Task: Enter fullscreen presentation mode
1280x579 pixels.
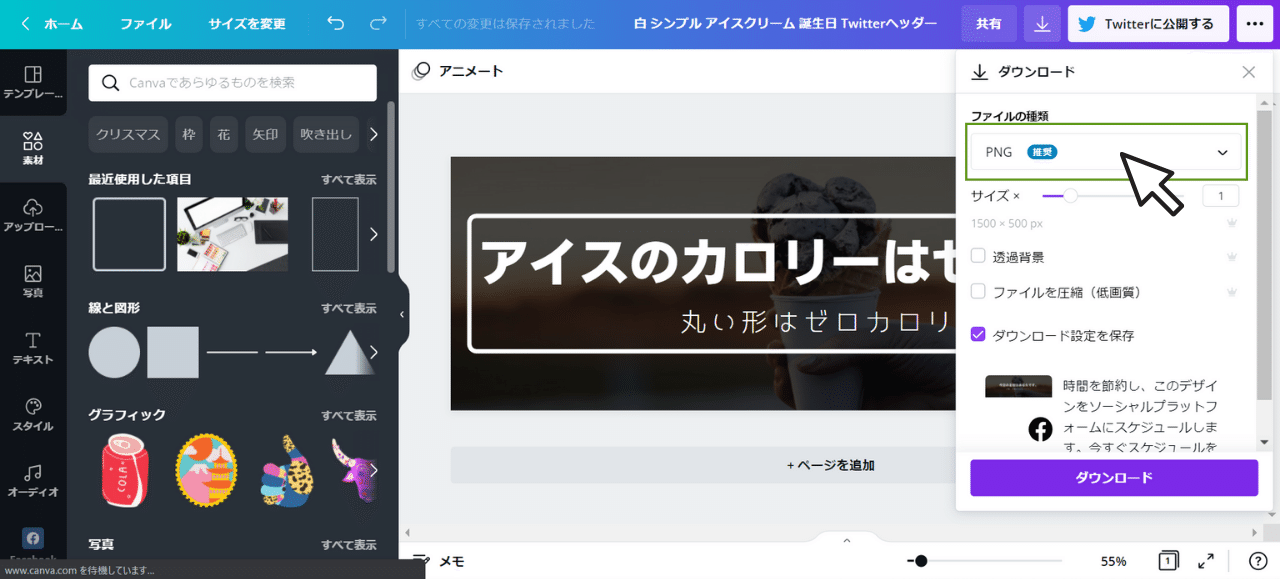Action: 1206,561
